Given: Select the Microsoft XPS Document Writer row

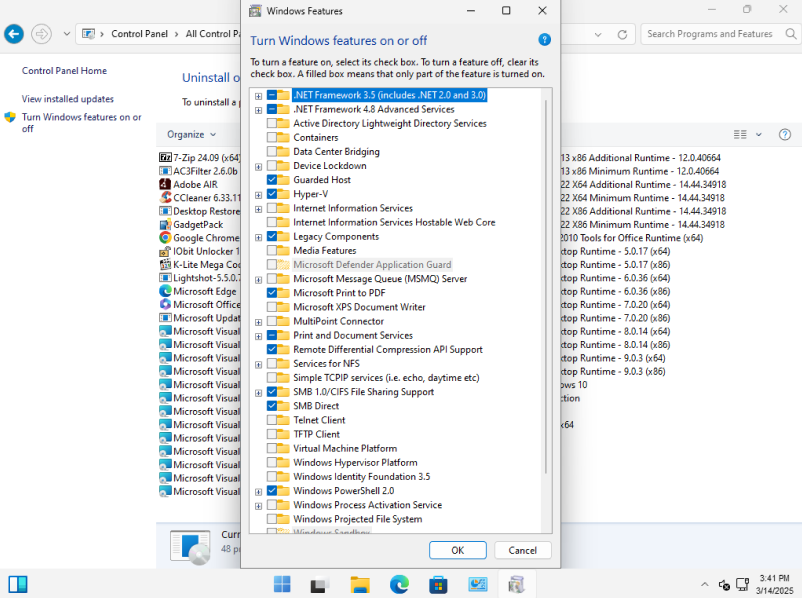Looking at the screenshot, I should (x=359, y=307).
